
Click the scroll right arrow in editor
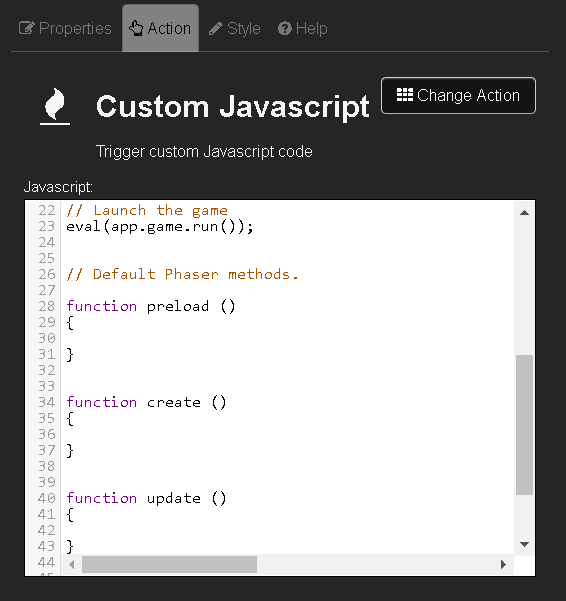point(504,564)
